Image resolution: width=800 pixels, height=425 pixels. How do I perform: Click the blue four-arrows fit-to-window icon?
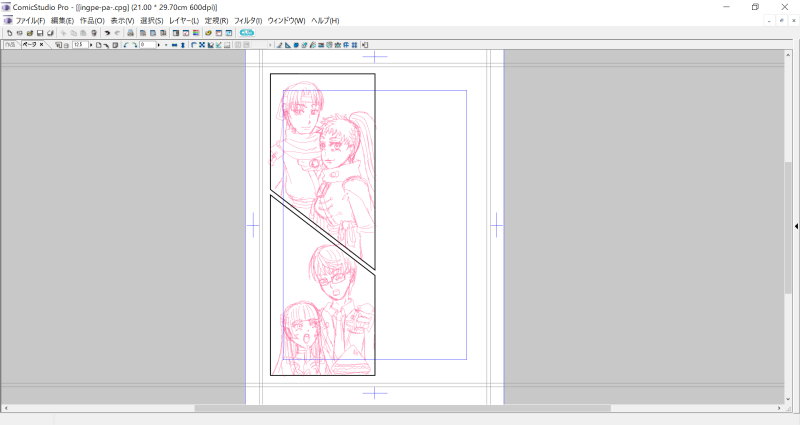pos(202,45)
